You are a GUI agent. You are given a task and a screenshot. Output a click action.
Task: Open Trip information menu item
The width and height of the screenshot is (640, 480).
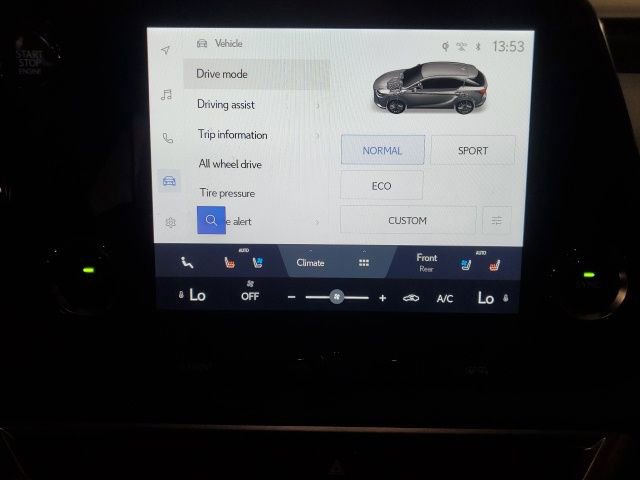[257, 134]
